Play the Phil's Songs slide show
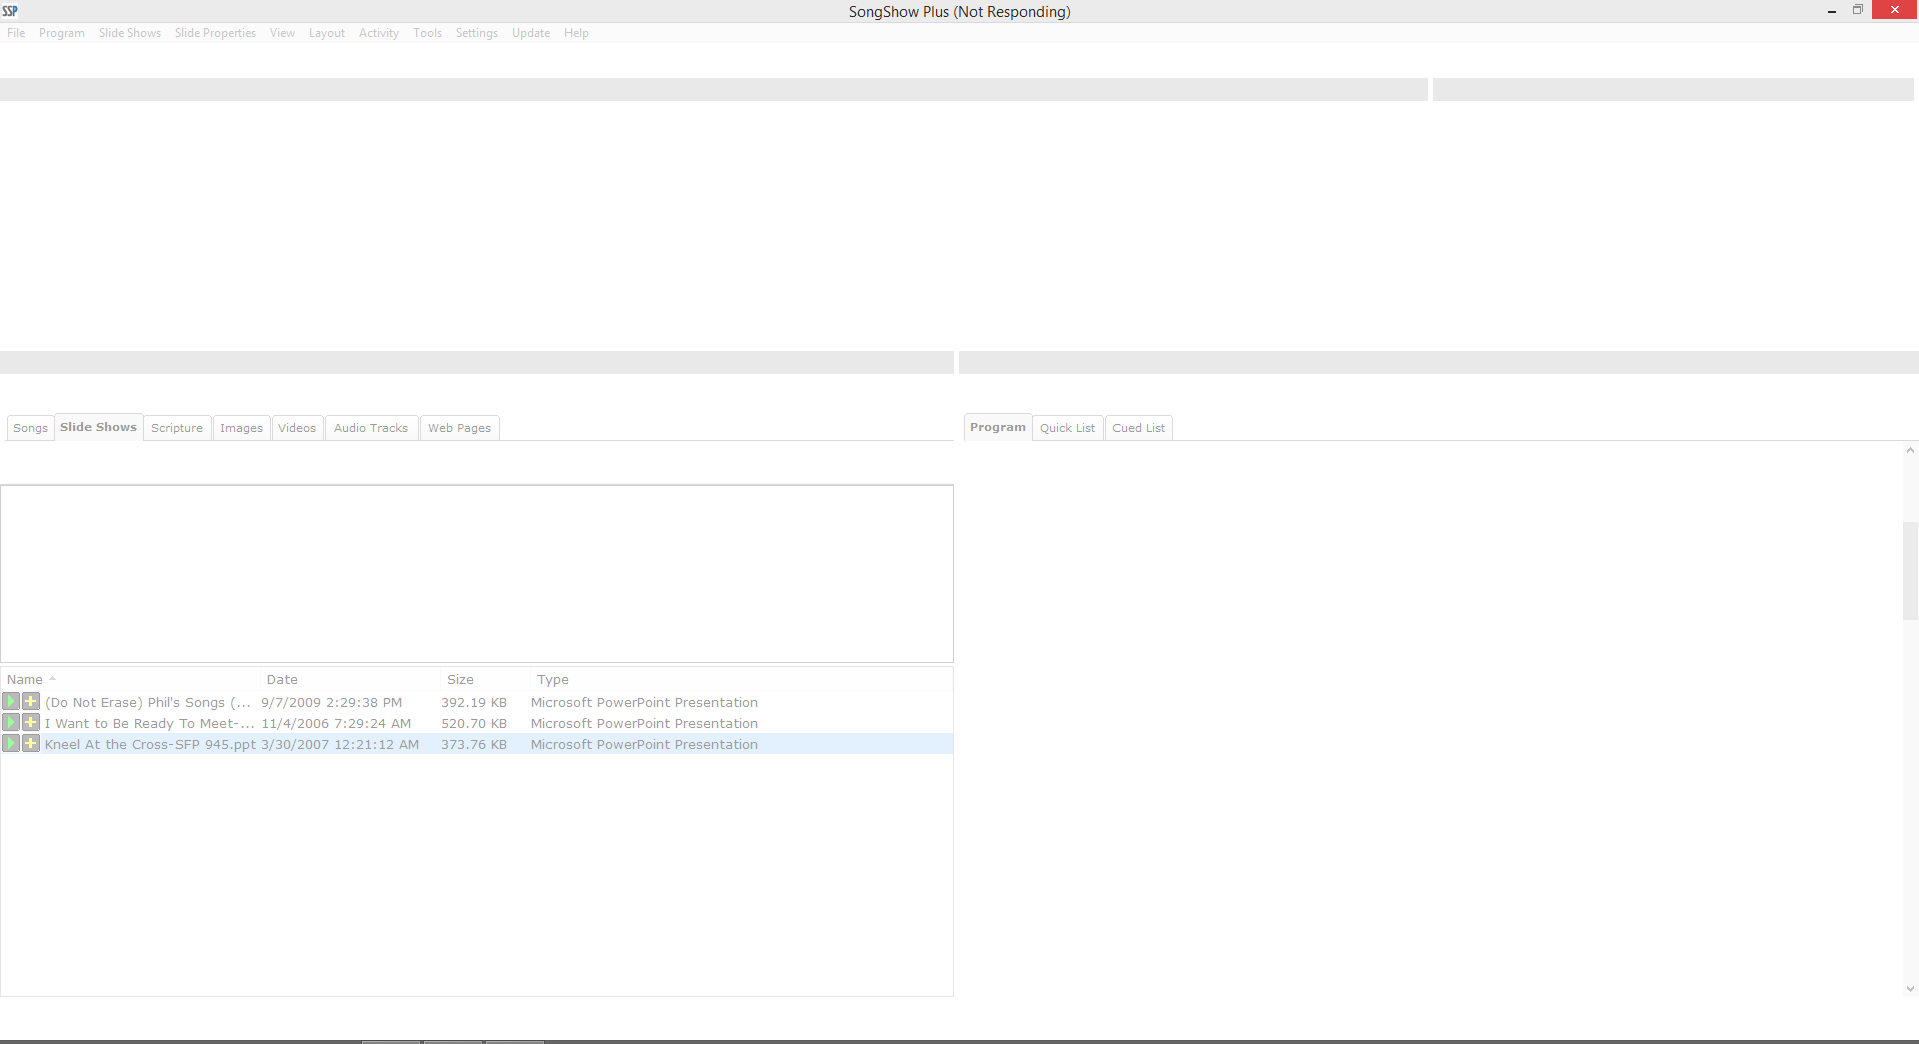 coord(11,702)
